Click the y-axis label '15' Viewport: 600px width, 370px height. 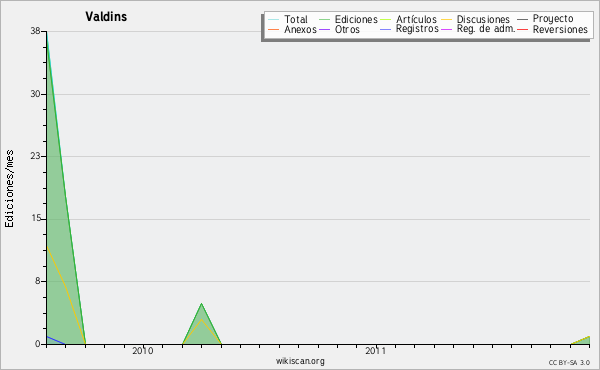point(36,218)
